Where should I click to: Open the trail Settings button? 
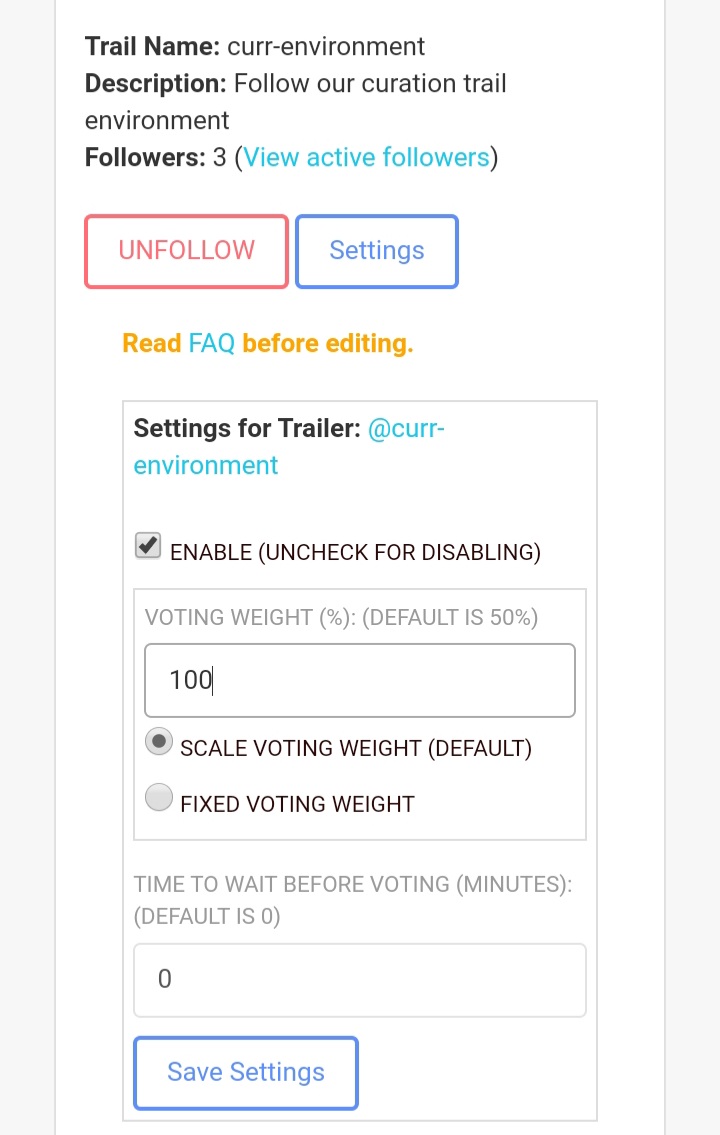(377, 251)
